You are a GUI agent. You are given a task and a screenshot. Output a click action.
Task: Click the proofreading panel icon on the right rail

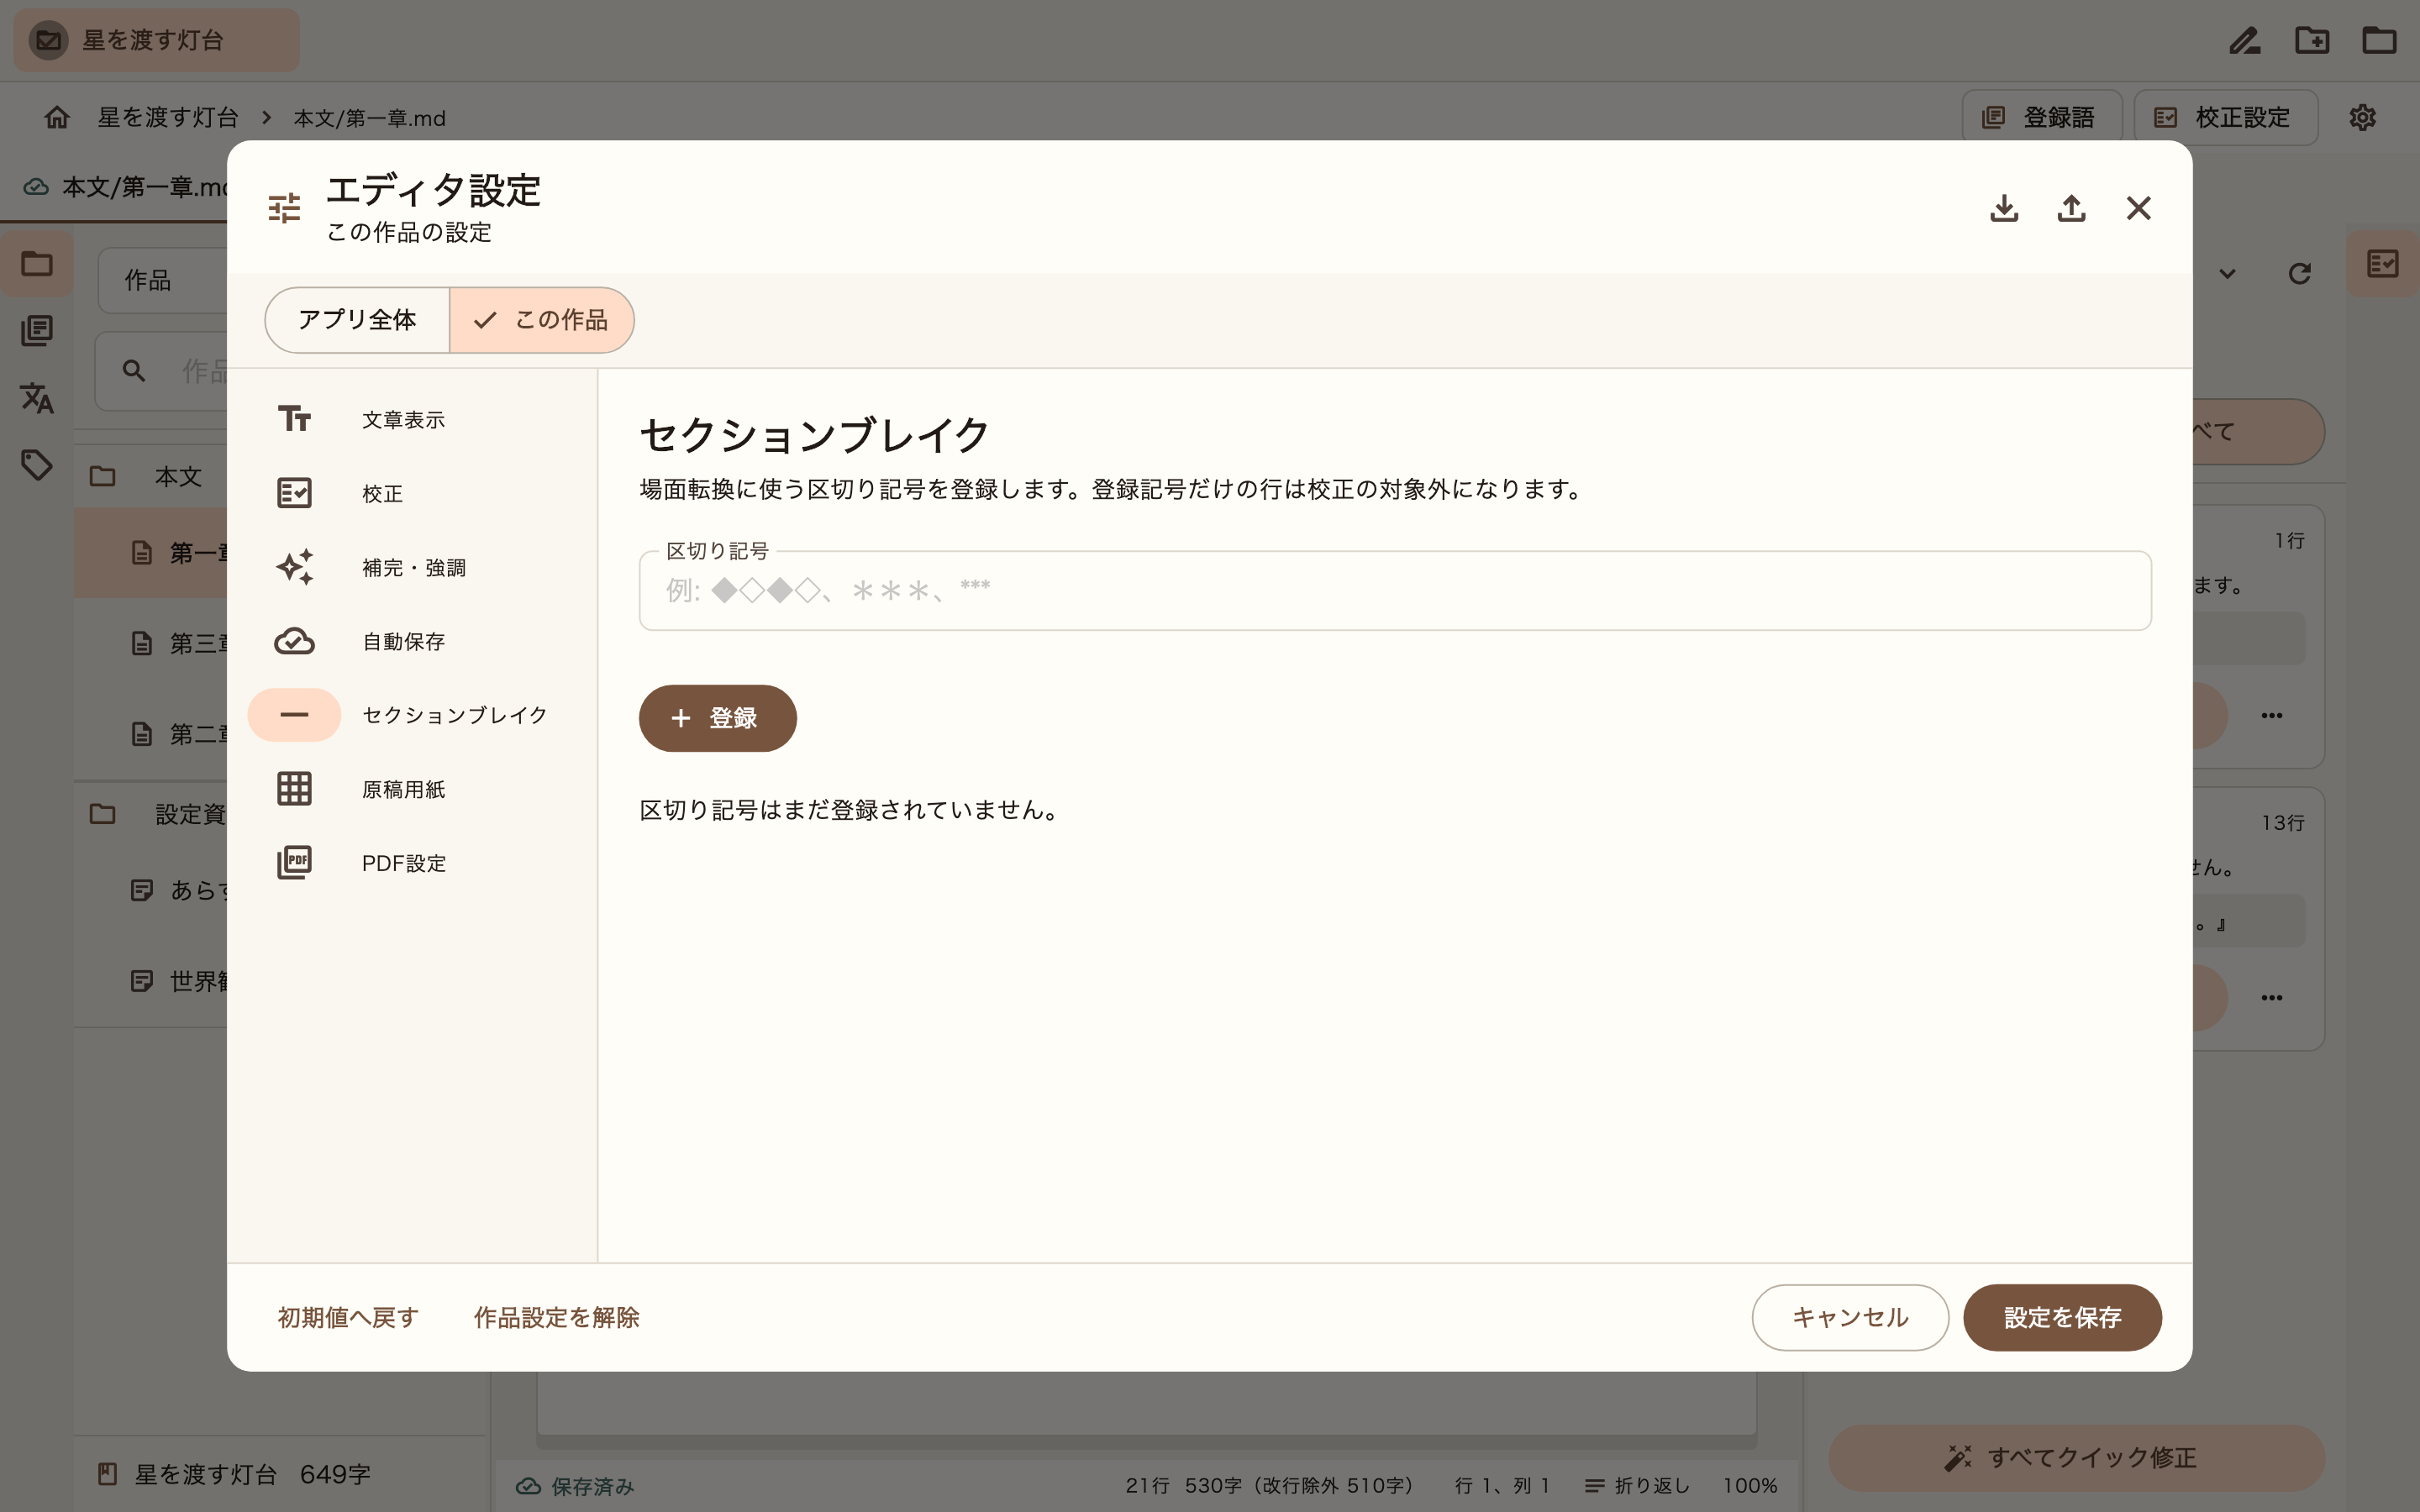(2383, 264)
